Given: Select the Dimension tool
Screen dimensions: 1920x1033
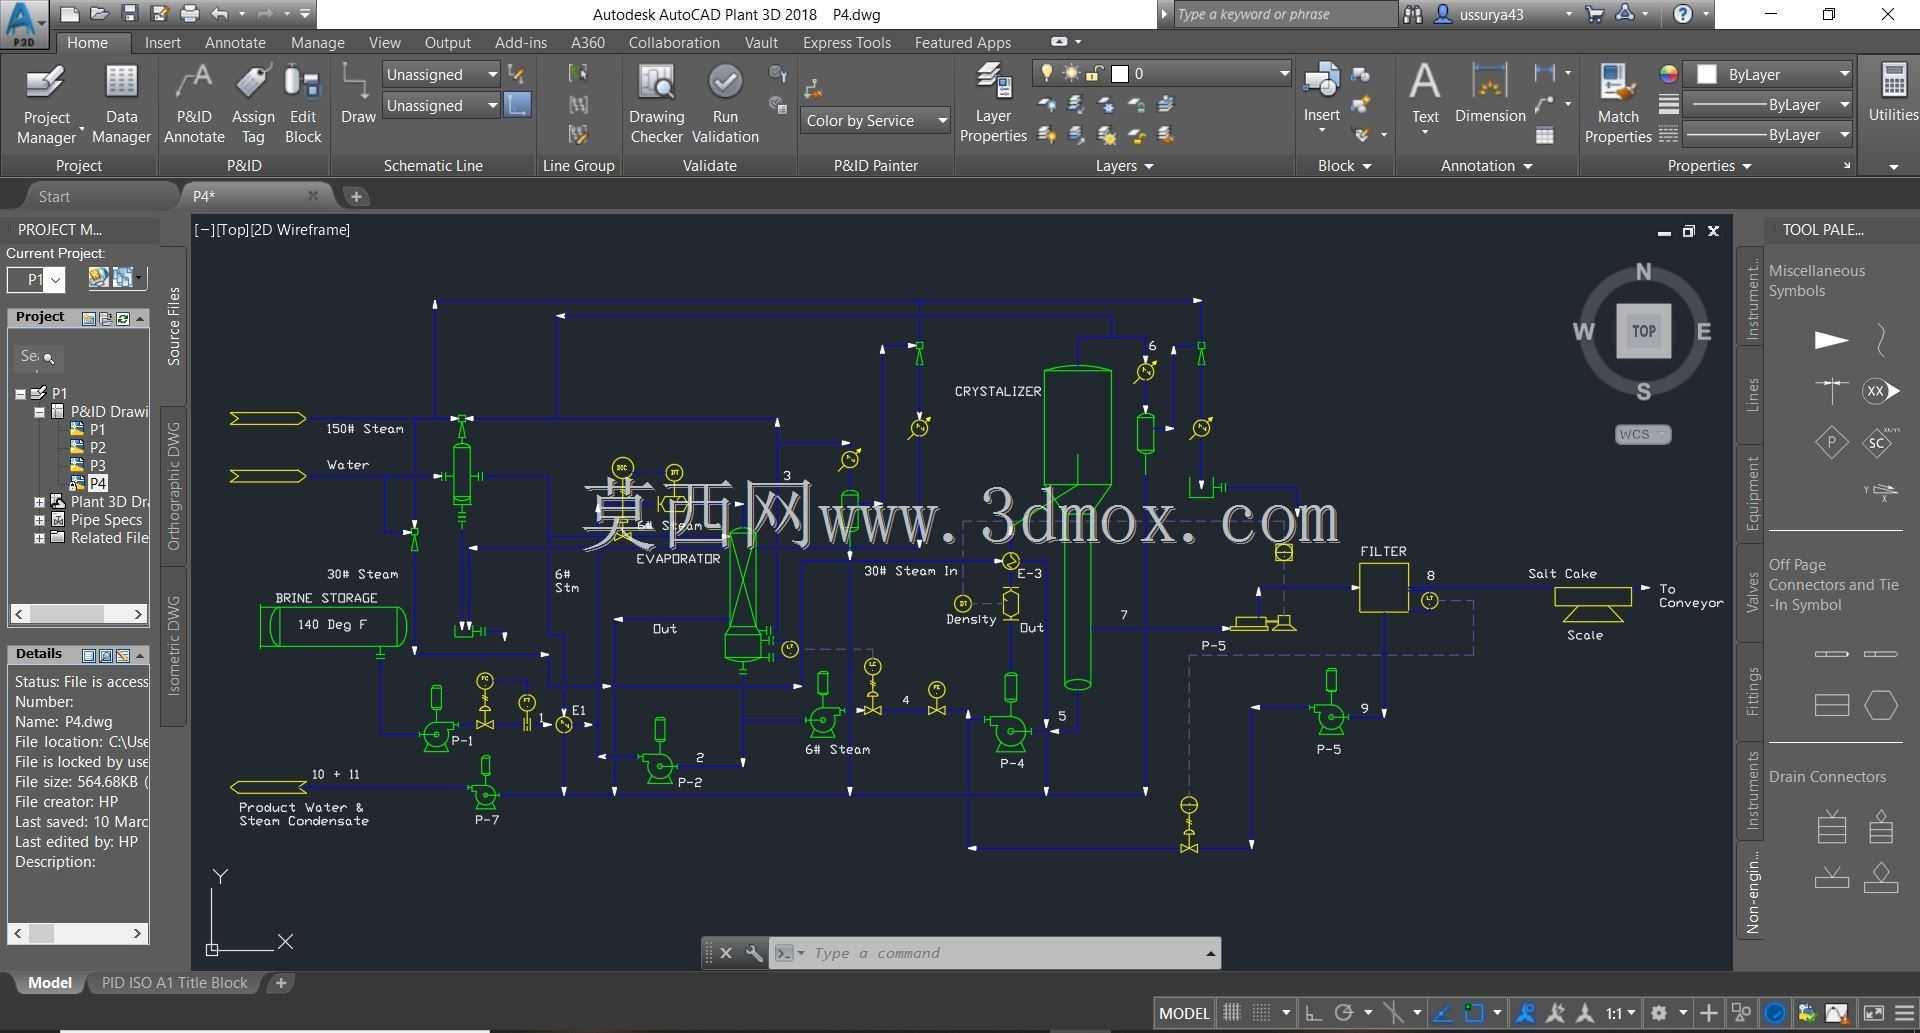Looking at the screenshot, I should [1489, 95].
